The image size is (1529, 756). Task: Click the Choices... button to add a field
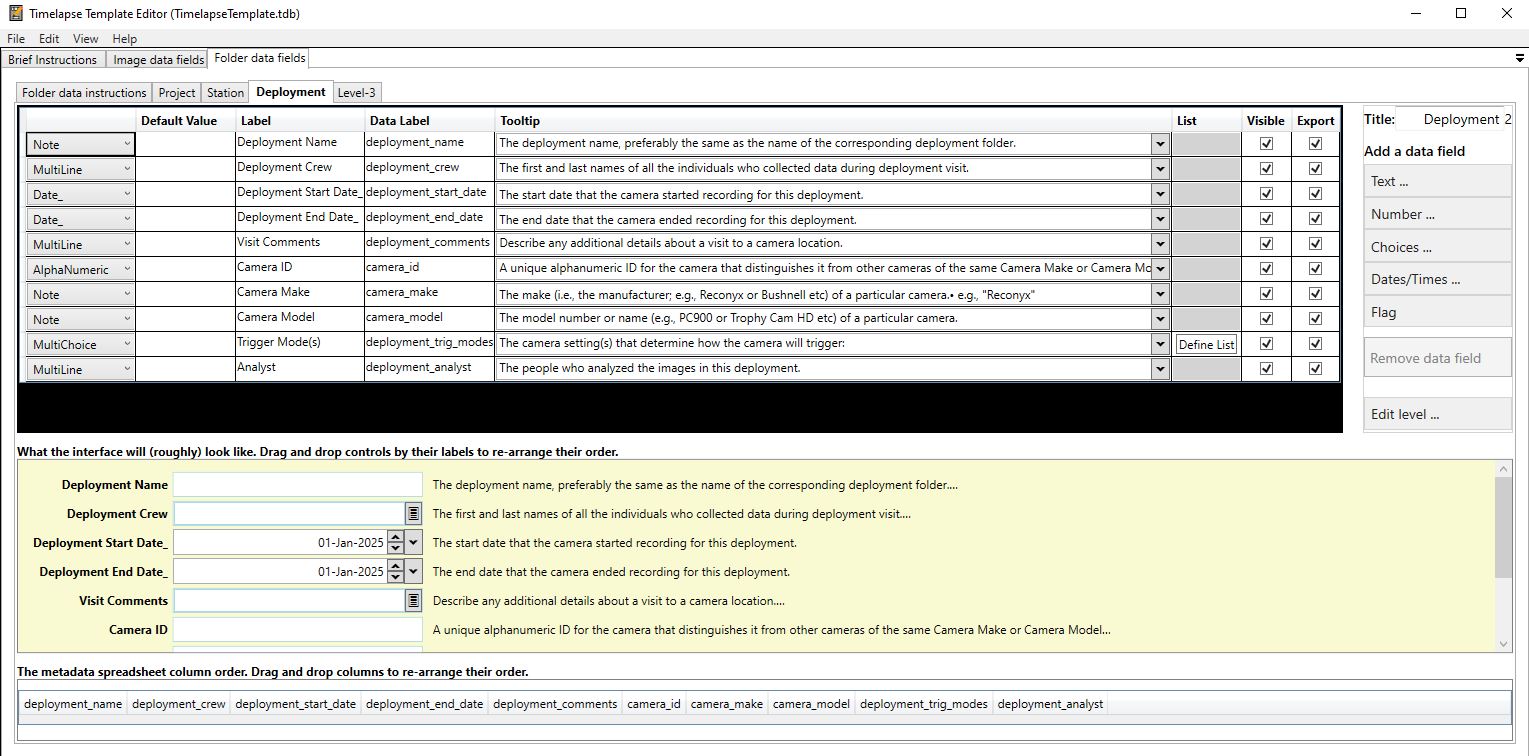coord(1437,246)
